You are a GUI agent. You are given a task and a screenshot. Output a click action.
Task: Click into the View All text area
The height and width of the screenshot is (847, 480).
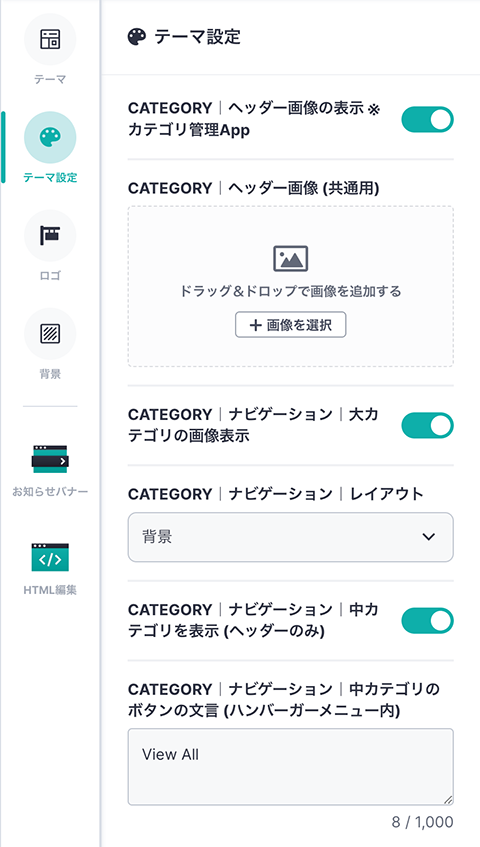pyautogui.click(x=290, y=767)
